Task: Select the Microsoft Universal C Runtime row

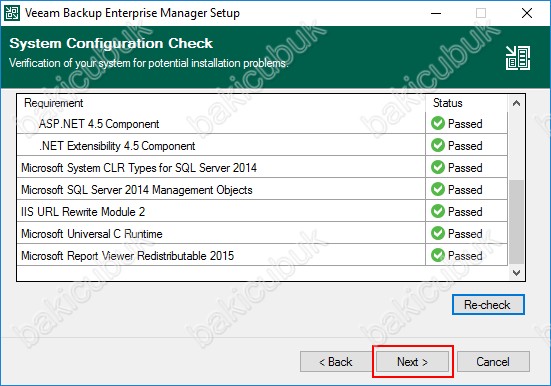Action: pos(262,233)
